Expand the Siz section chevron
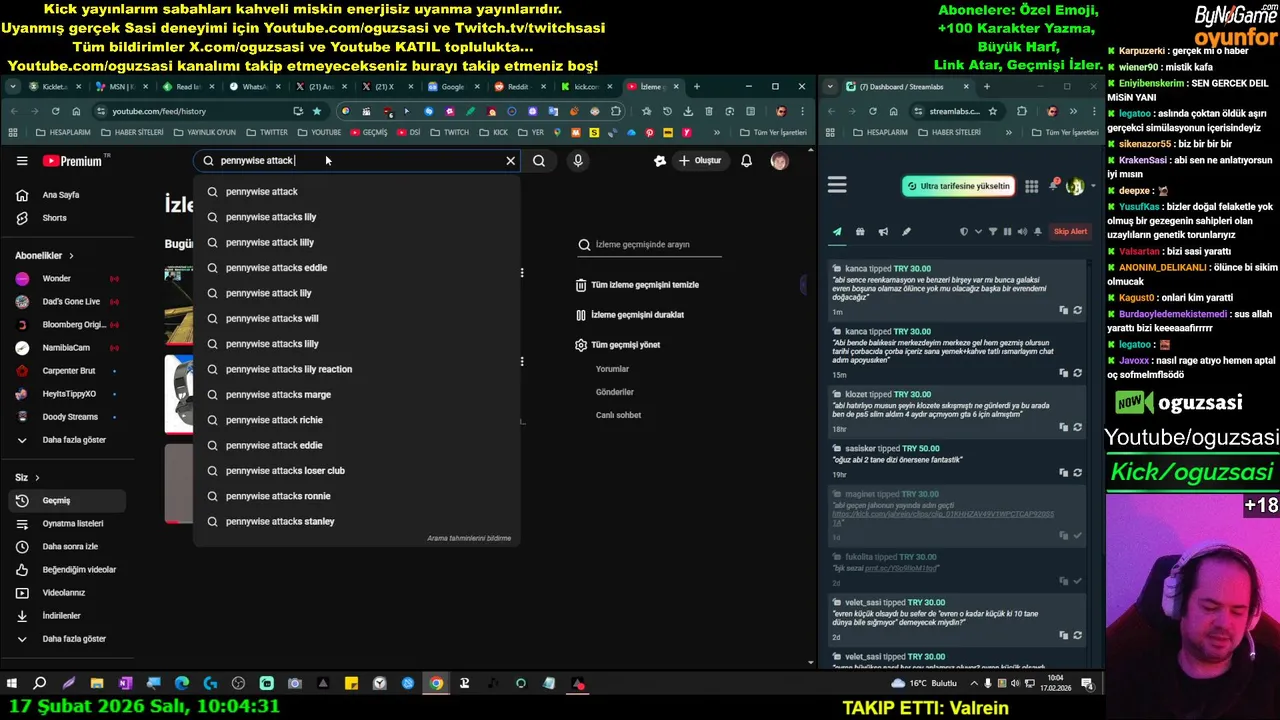1280x720 pixels. coord(37,478)
